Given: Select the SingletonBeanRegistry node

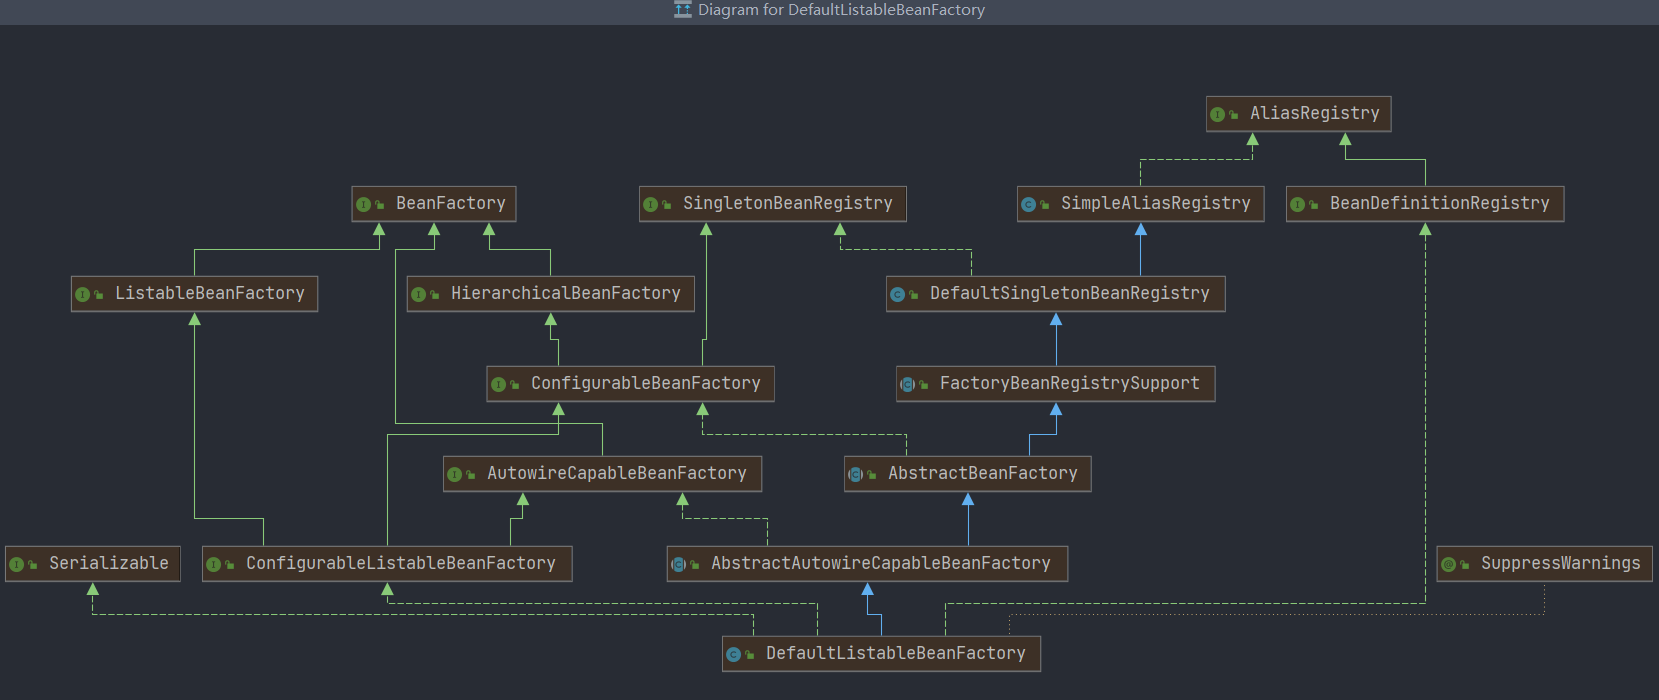Looking at the screenshot, I should click(773, 204).
